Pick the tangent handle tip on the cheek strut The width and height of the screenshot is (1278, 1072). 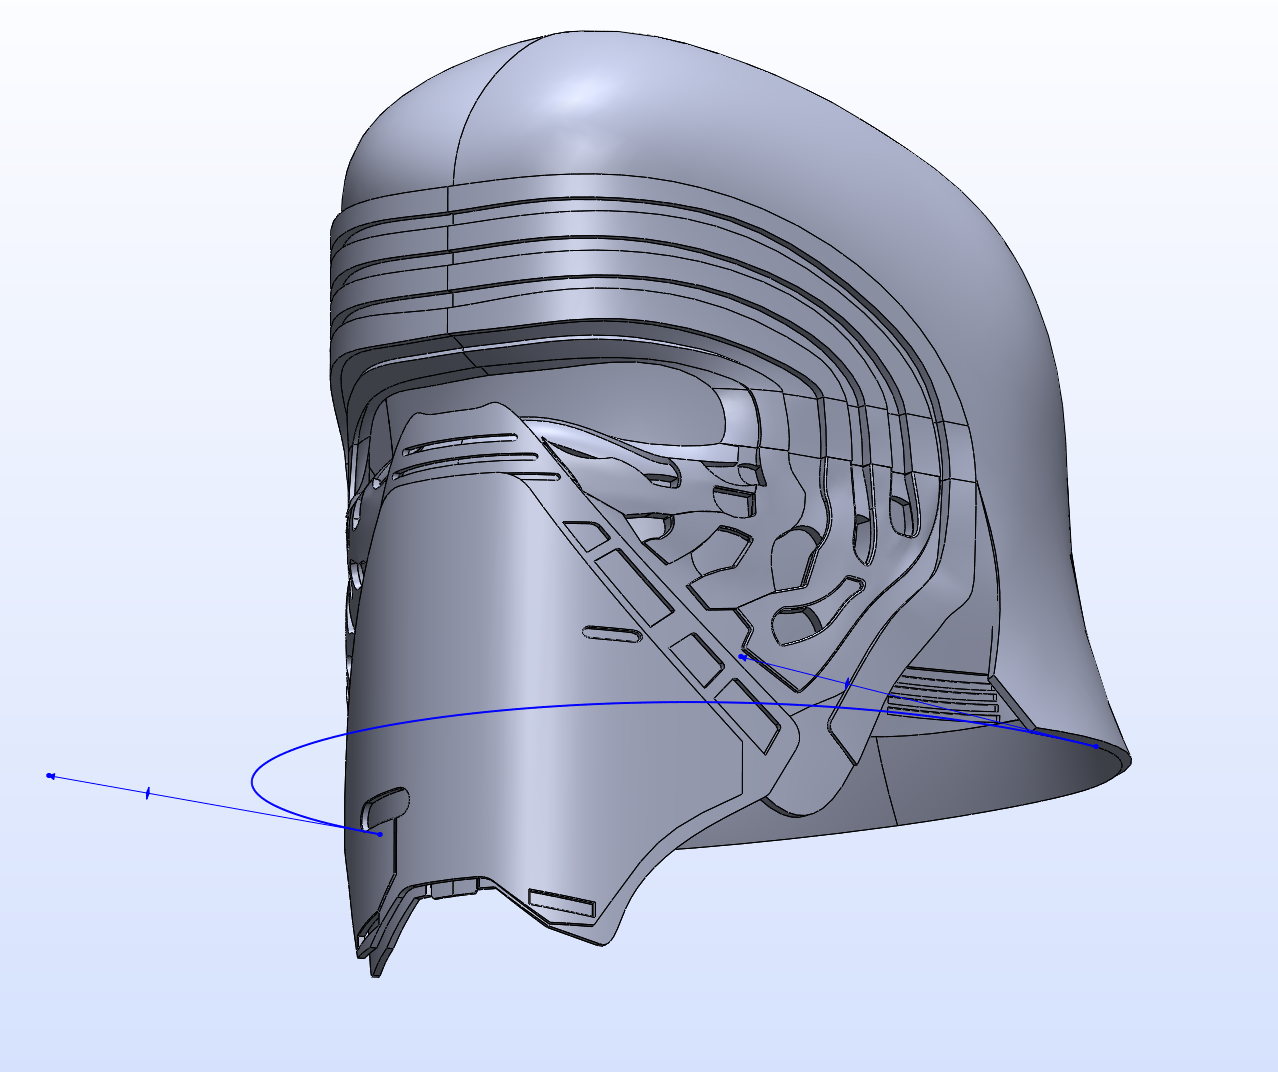click(741, 657)
